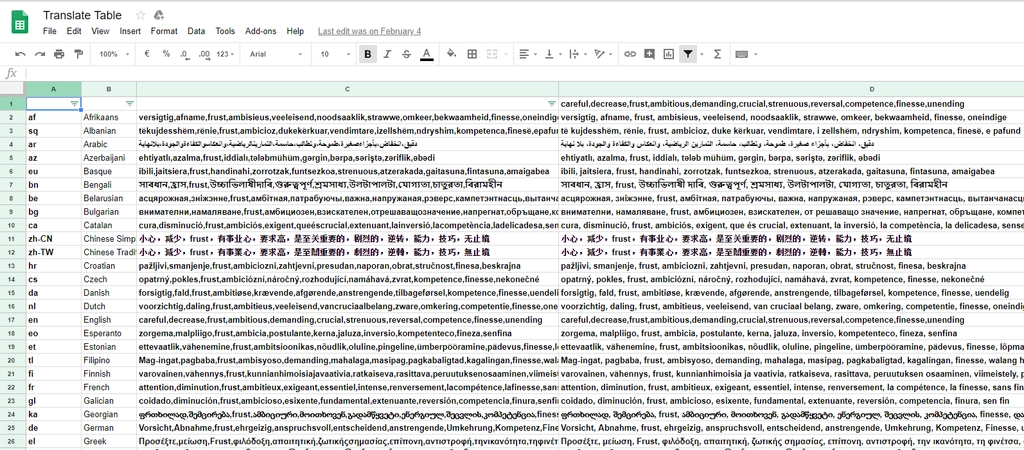1024x450 pixels.
Task: Click the keyboard input tools icon
Action: click(741, 54)
